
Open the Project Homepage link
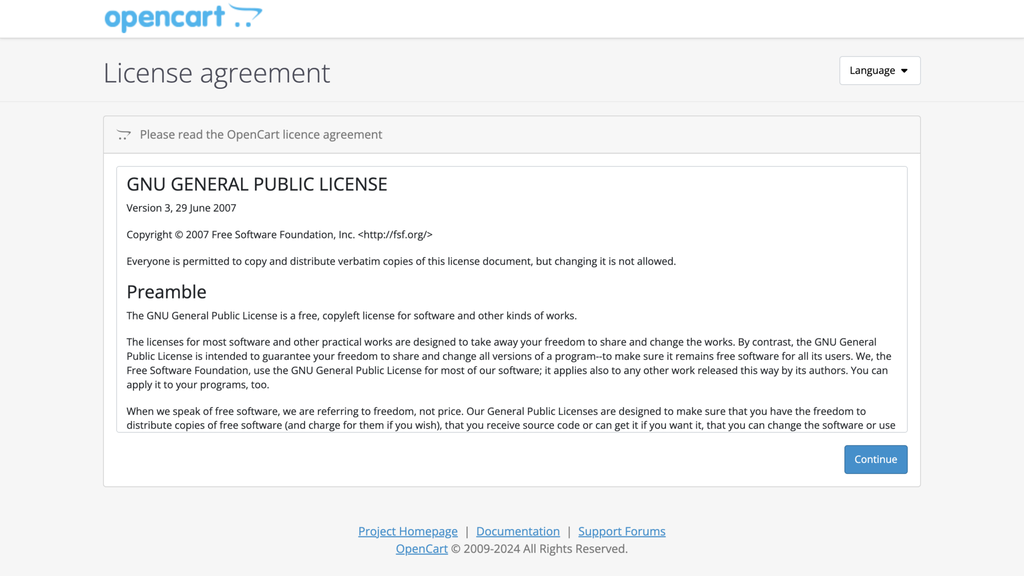tap(407, 531)
